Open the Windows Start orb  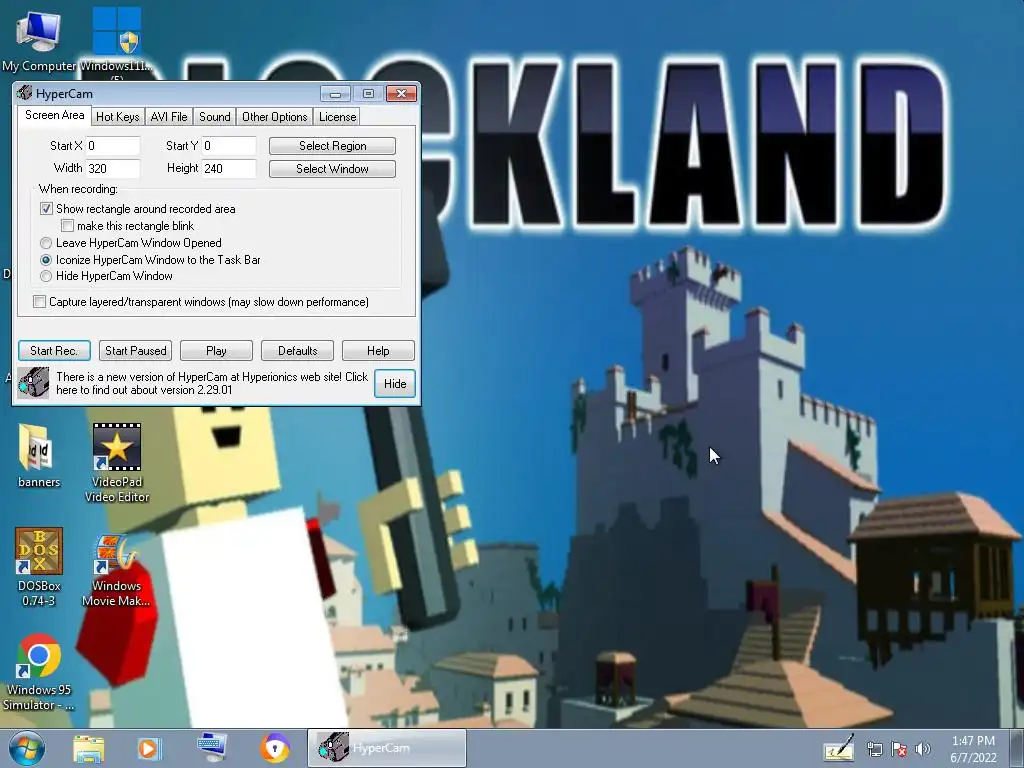click(x=26, y=748)
